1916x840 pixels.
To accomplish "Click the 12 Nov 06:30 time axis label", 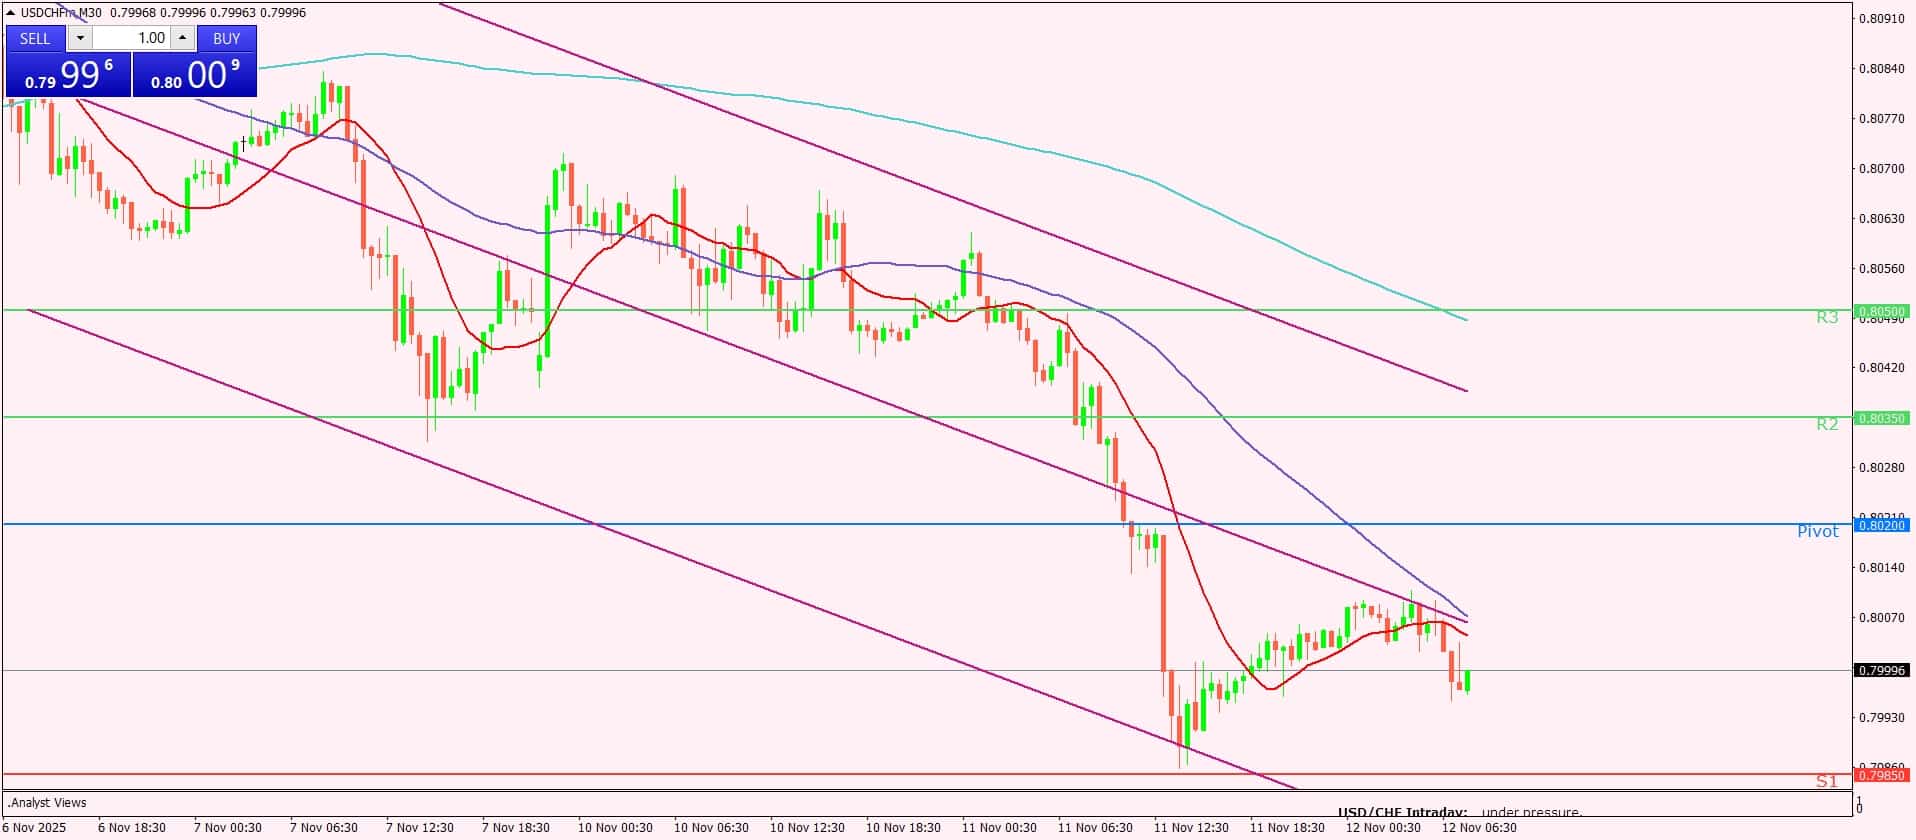I will click(x=1480, y=828).
